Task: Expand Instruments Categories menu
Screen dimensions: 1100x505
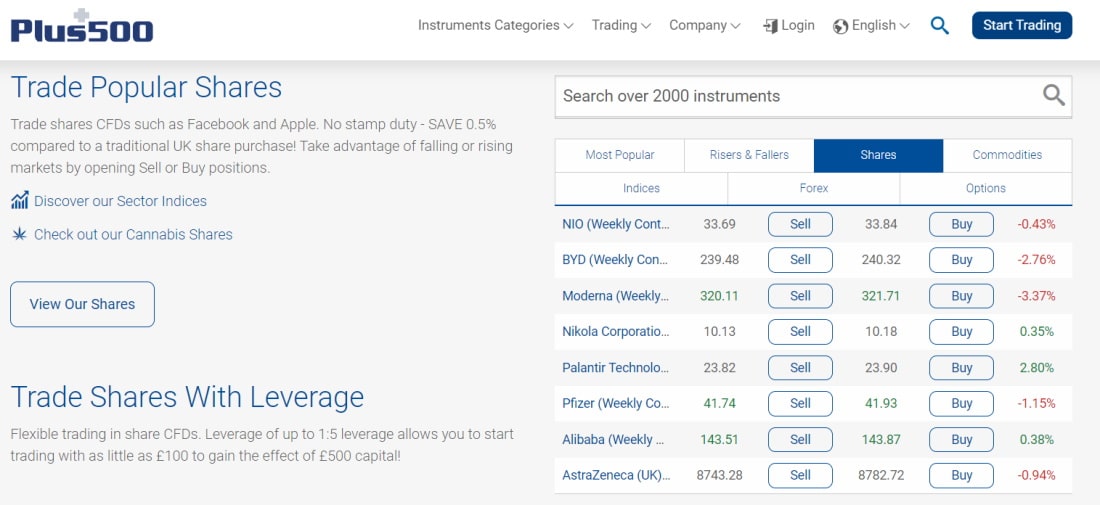Action: coord(495,25)
